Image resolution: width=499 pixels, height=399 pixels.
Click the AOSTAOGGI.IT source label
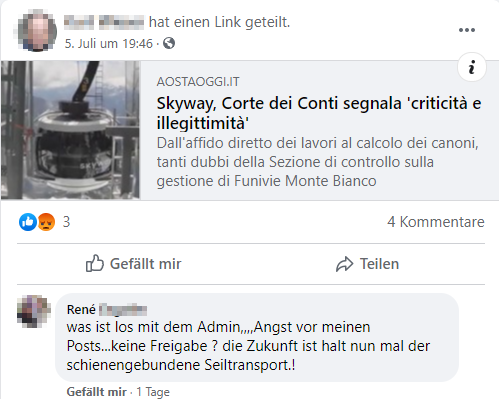pyautogui.click(x=198, y=82)
